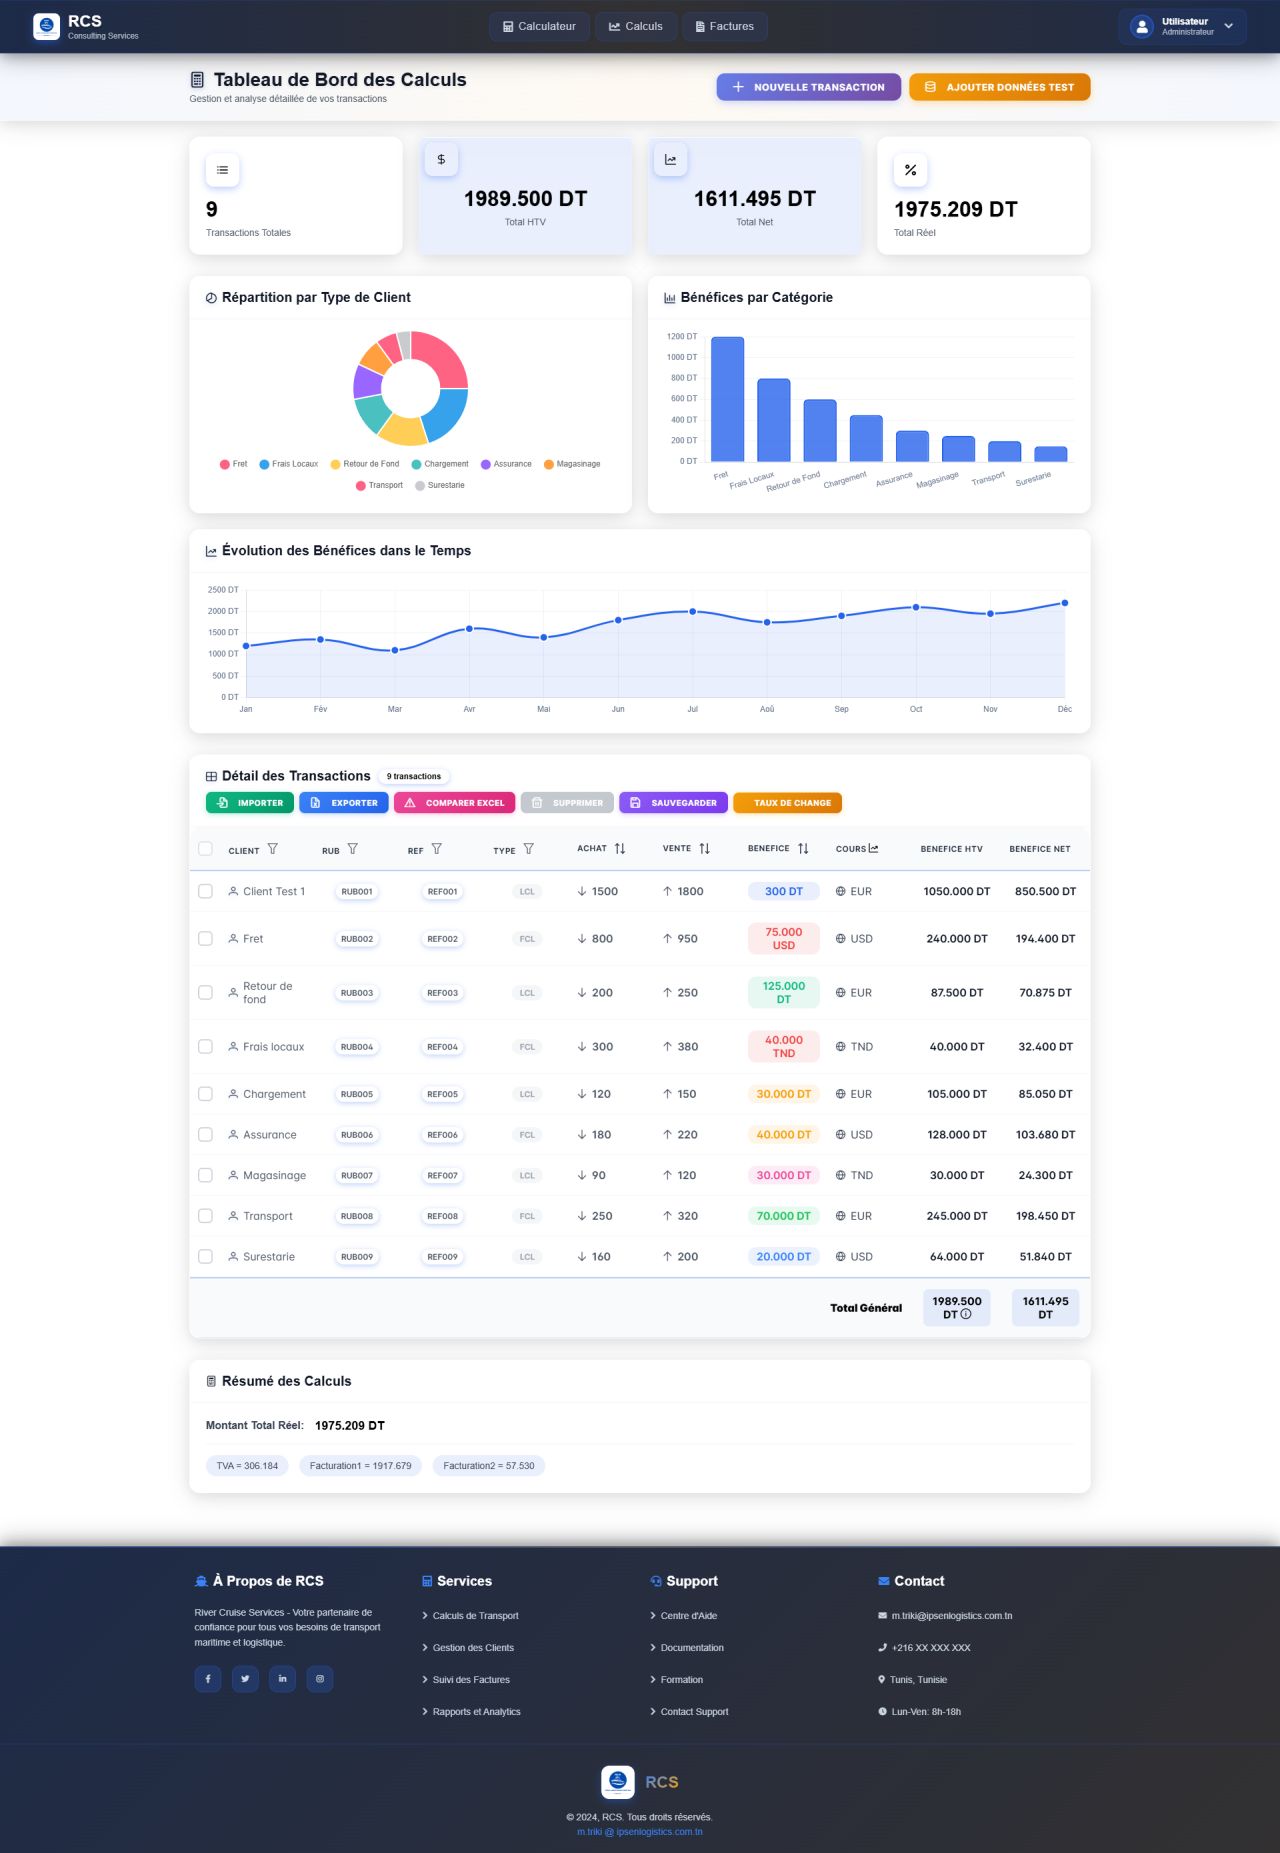The height and width of the screenshot is (1853, 1280).
Task: Click the list icon on Transactions Totales card
Action: click(222, 170)
